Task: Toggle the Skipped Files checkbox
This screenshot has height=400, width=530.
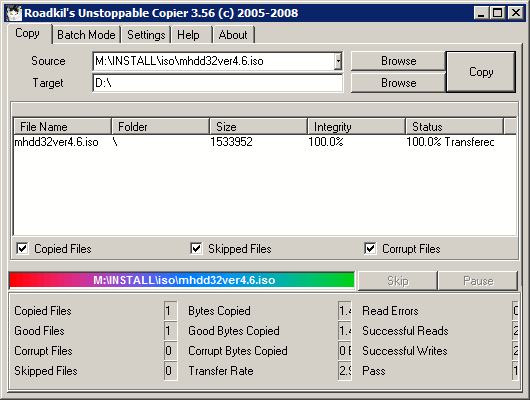Action: [x=196, y=249]
